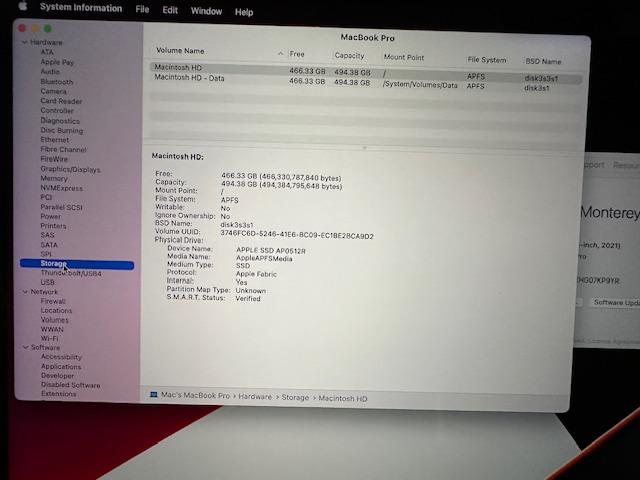Select Wi-Fi under Network
The image size is (640, 480).
tap(49, 338)
